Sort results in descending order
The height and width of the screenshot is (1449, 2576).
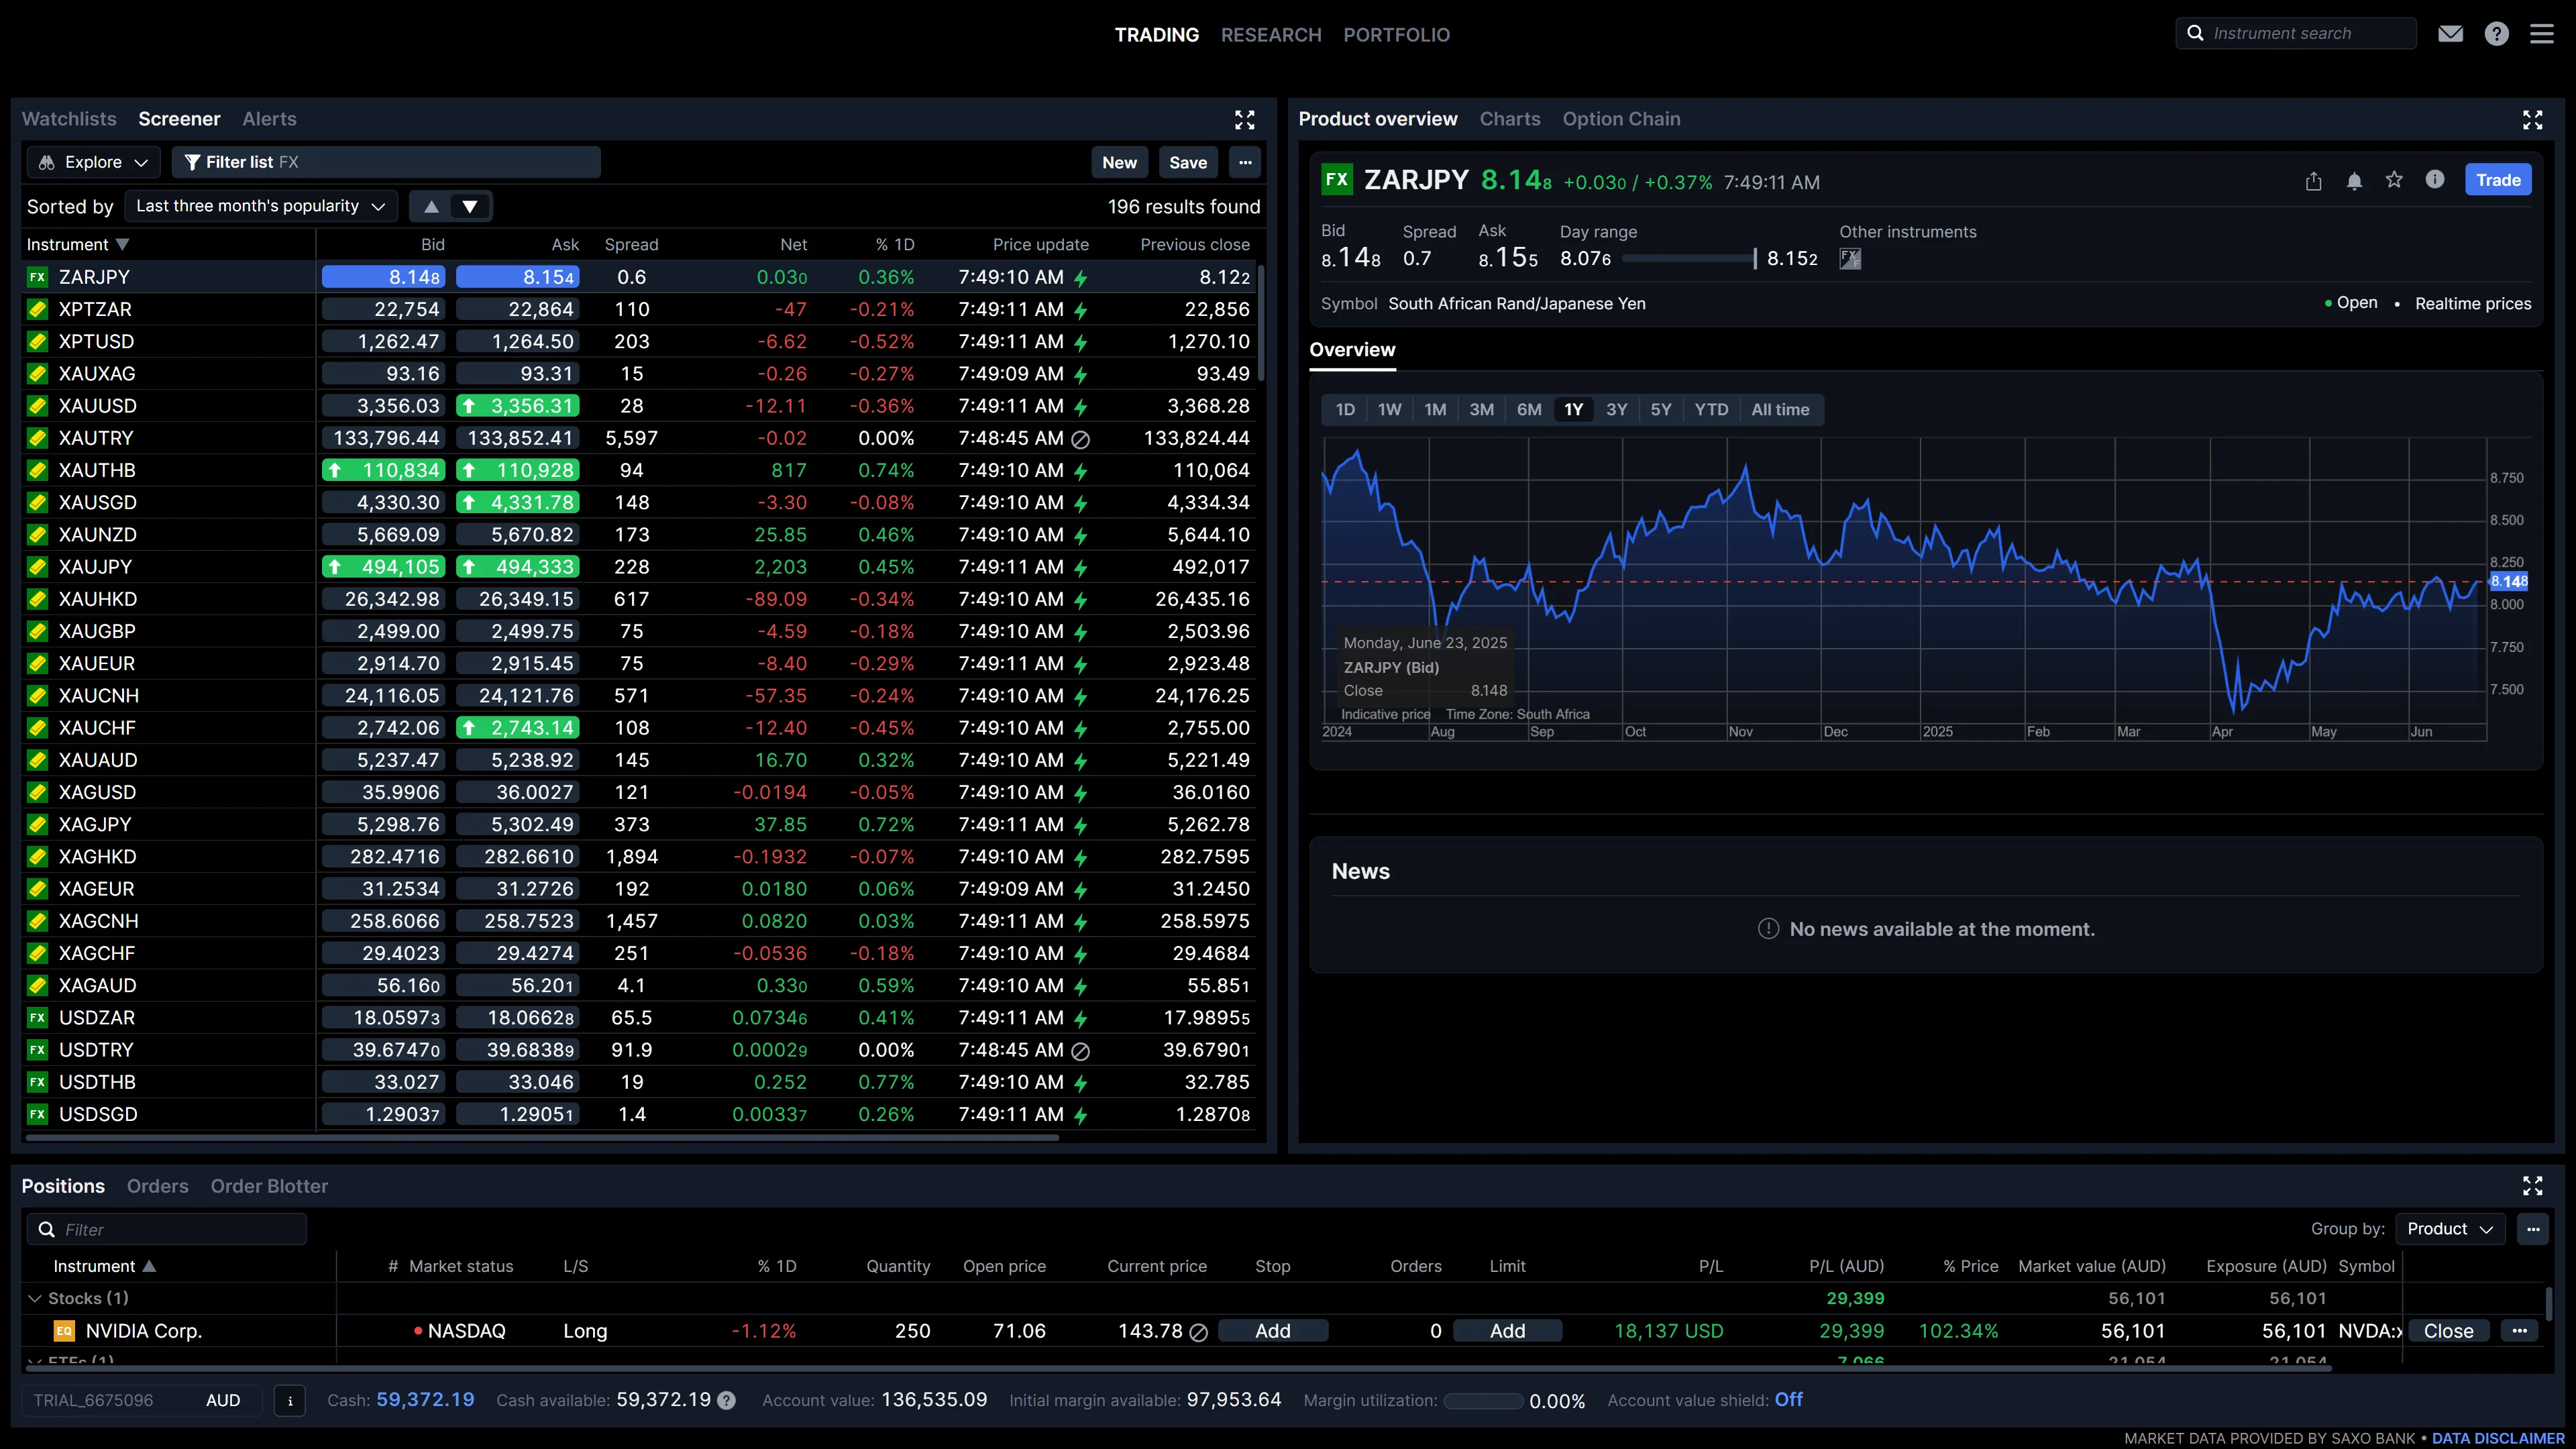(470, 207)
